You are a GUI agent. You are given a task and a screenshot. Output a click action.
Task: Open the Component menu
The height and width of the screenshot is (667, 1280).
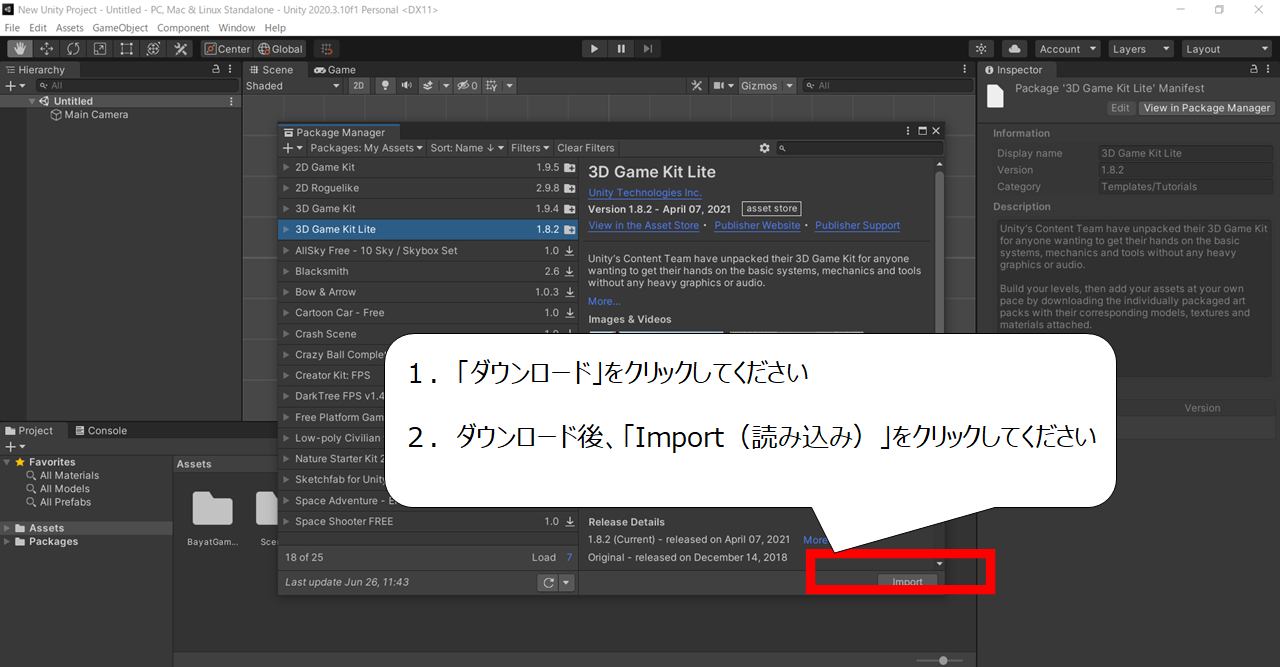[x=183, y=28]
